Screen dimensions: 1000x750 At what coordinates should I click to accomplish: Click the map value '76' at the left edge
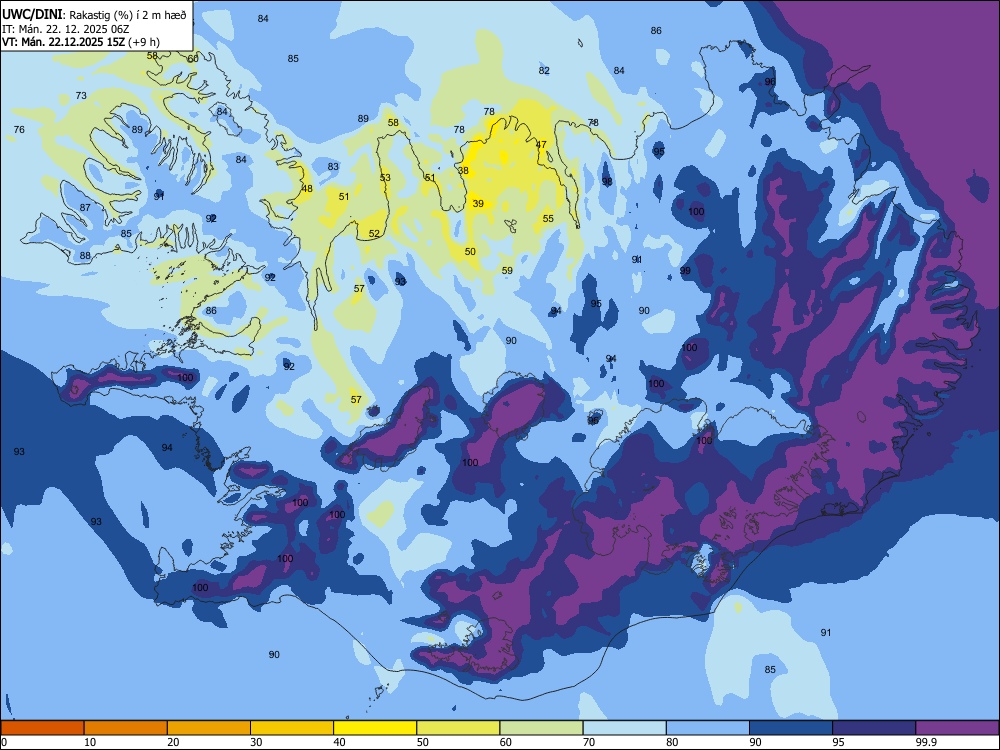point(19,129)
